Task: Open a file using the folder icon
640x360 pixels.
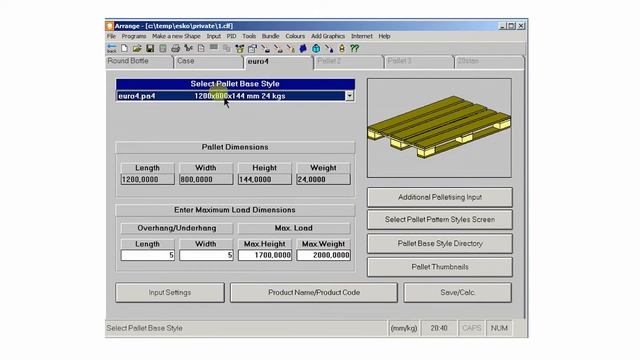Action: pos(137,49)
